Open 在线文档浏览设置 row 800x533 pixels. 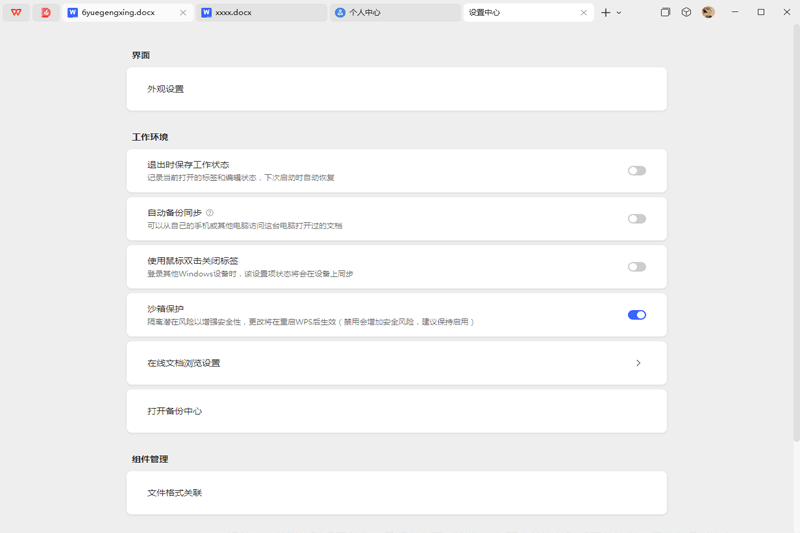click(396, 363)
